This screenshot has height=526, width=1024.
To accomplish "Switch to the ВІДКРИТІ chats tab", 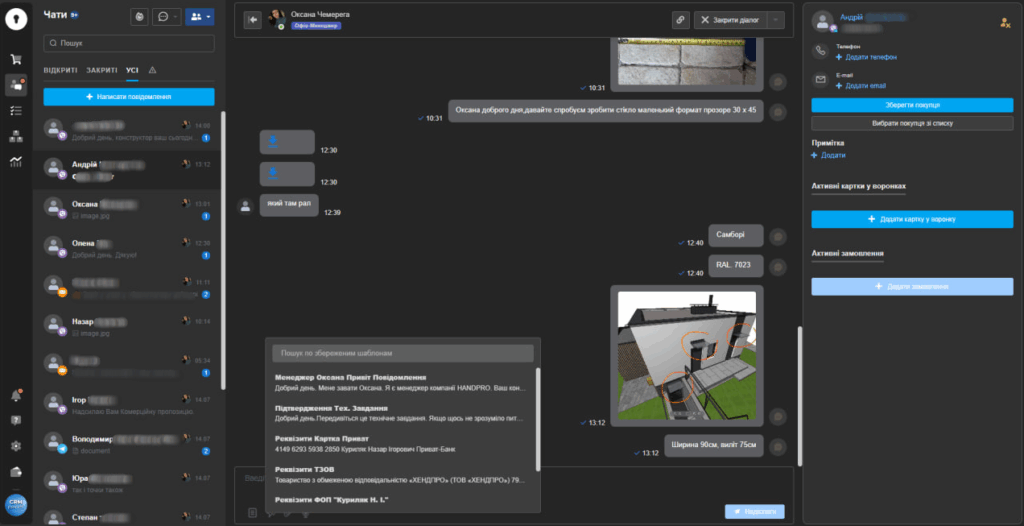I will click(60, 70).
